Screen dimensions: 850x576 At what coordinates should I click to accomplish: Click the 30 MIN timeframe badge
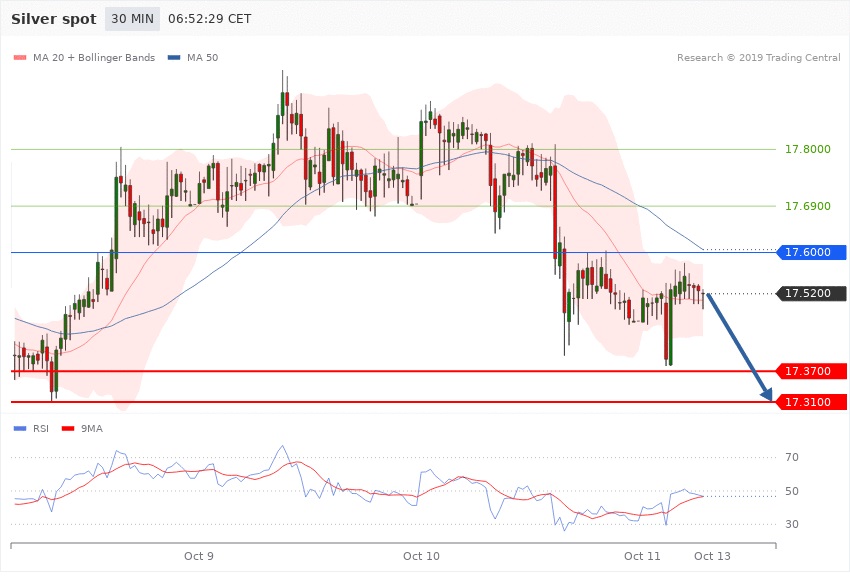[x=132, y=20]
